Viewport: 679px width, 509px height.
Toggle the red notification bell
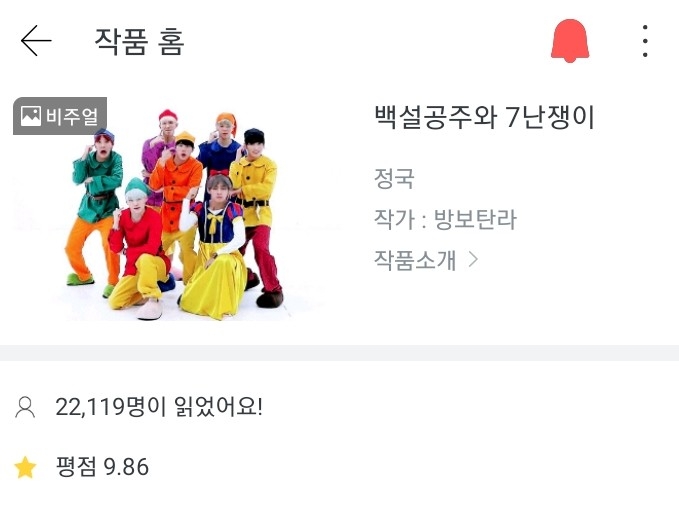[570, 41]
